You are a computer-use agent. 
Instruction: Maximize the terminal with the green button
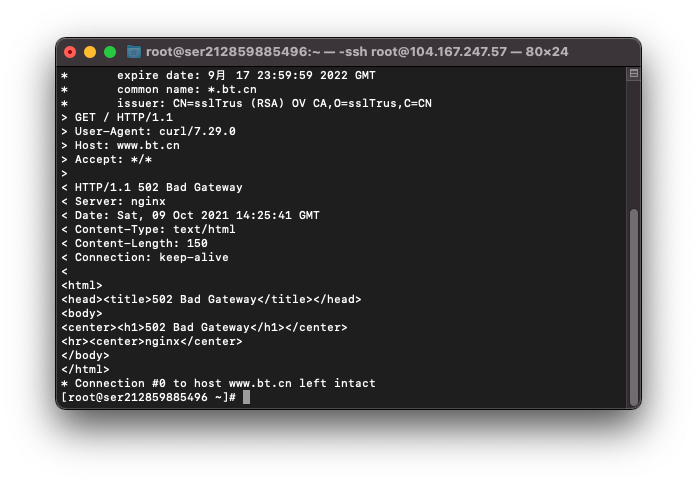click(x=110, y=52)
